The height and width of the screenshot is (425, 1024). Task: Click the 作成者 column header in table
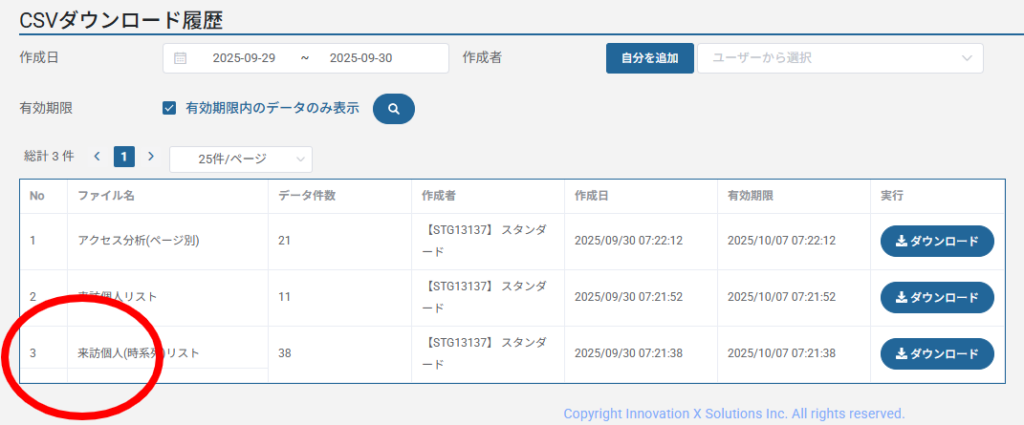(x=439, y=195)
